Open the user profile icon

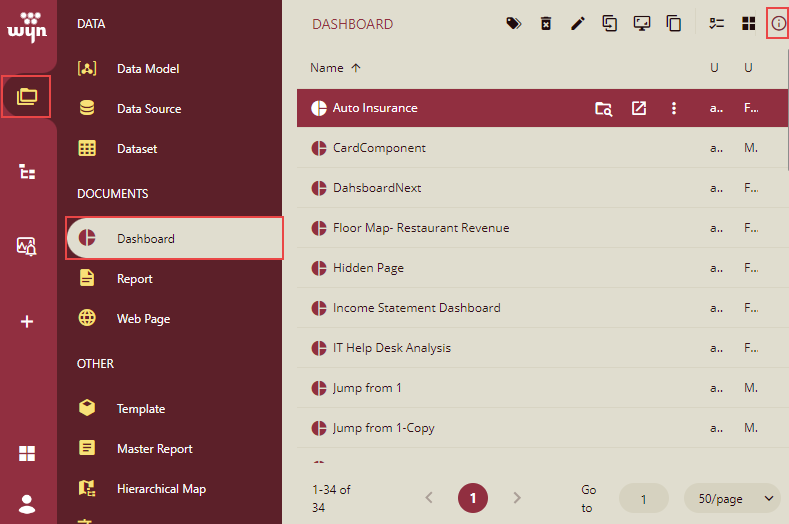coord(27,504)
